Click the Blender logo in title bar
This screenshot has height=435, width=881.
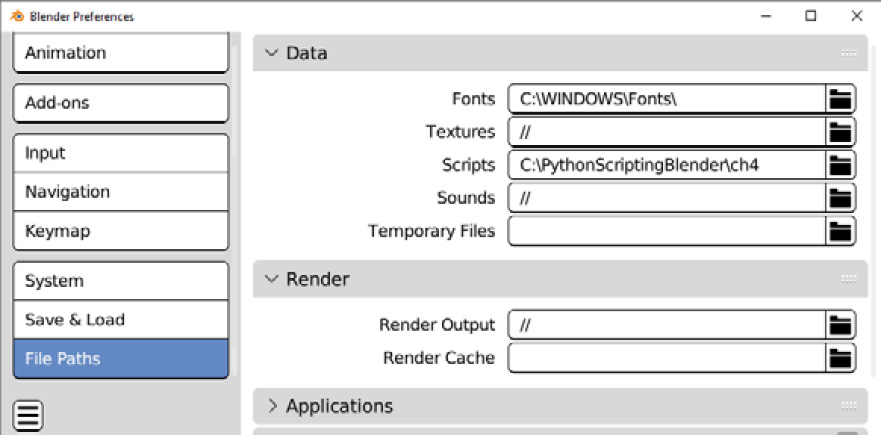[17, 16]
